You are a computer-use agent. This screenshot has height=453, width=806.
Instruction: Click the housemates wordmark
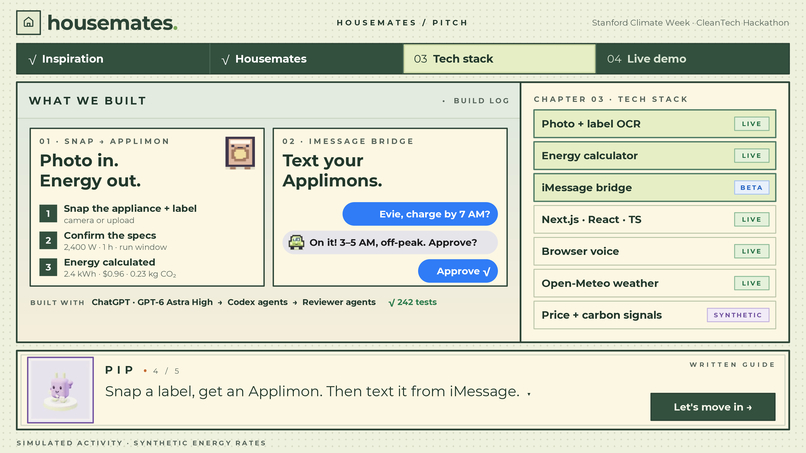click(x=112, y=23)
